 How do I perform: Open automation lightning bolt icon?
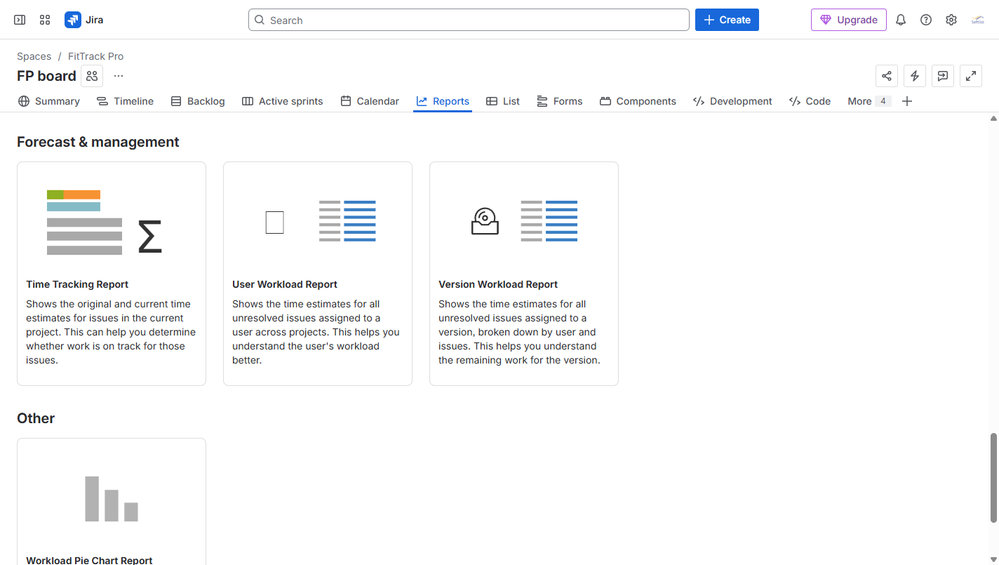point(914,76)
